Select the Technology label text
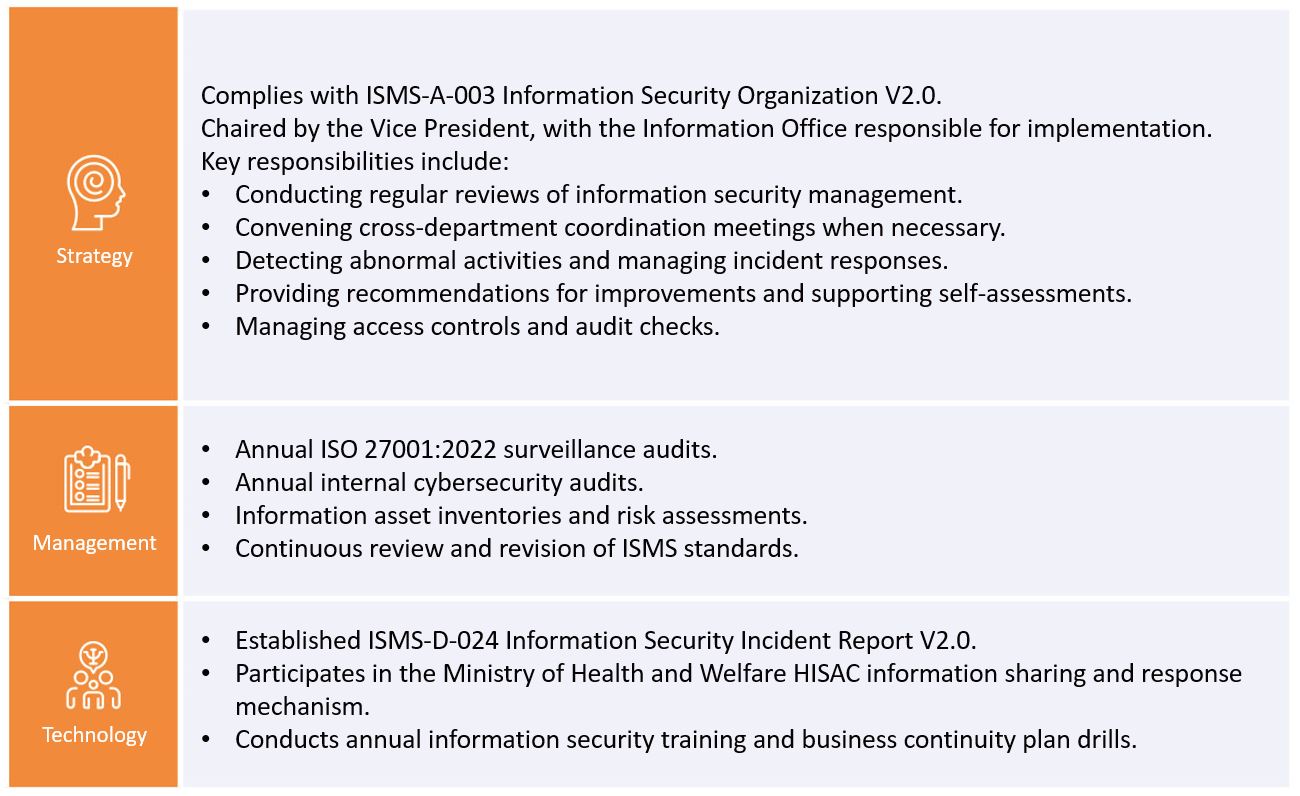The height and width of the screenshot is (796, 1300). [x=94, y=735]
